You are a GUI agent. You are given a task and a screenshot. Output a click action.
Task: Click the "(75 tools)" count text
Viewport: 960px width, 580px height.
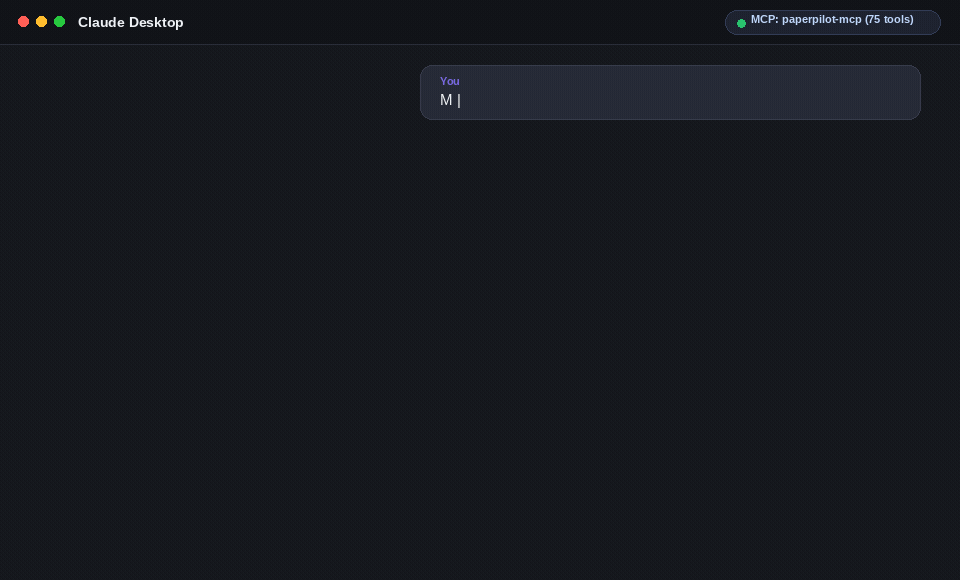889,20
